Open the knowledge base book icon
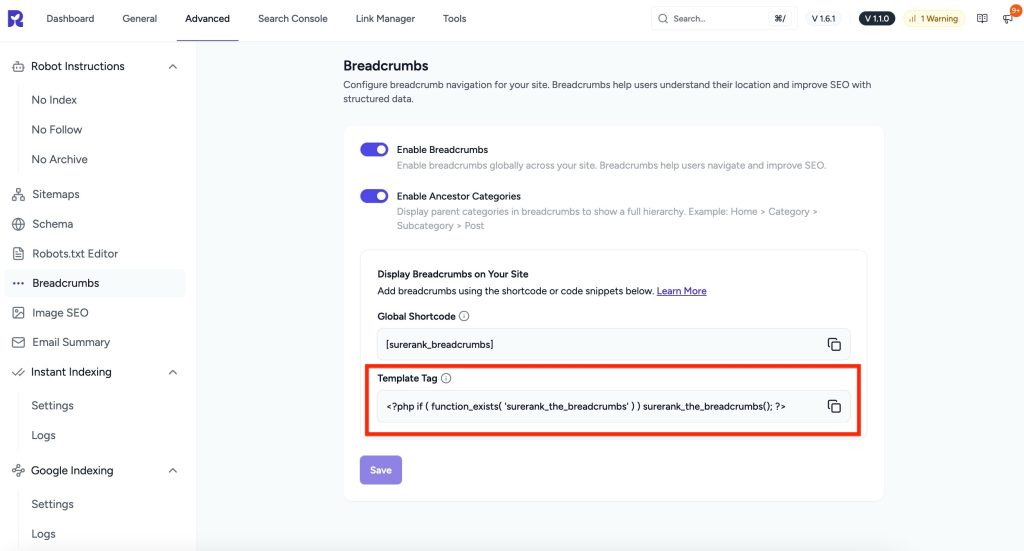 pyautogui.click(x=982, y=19)
